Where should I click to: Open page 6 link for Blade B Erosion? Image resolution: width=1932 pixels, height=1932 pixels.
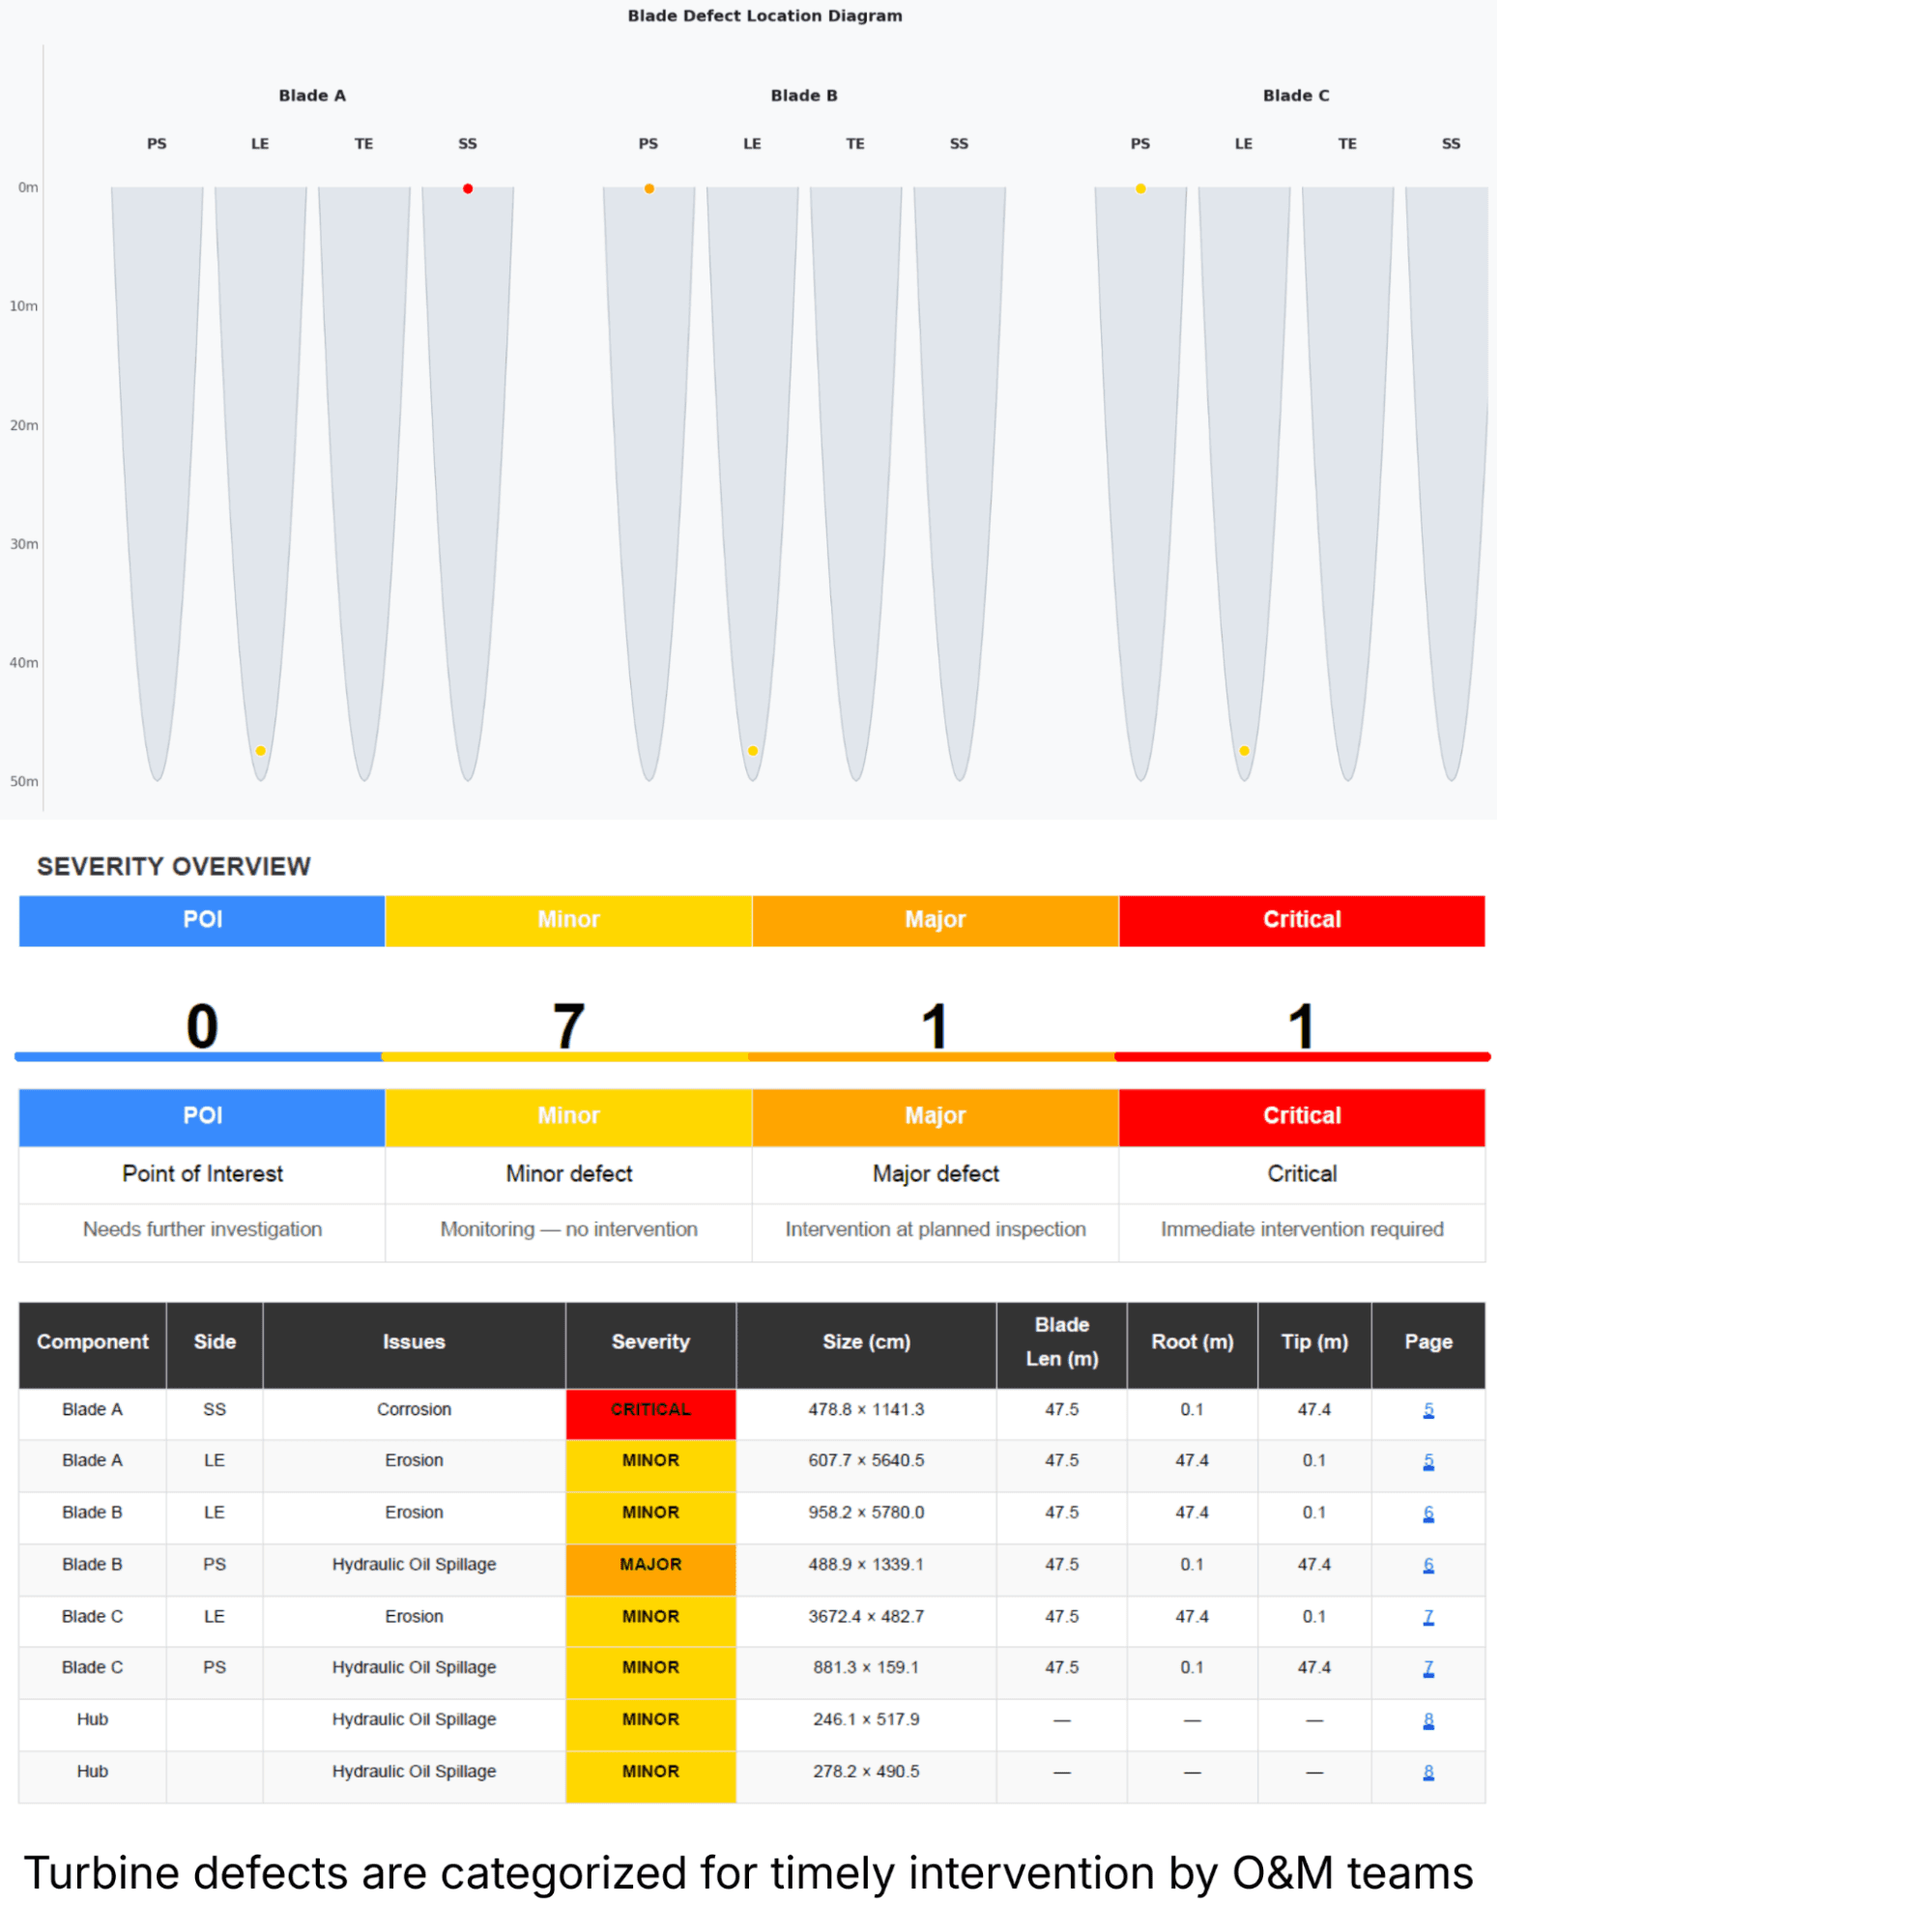(x=1428, y=1513)
